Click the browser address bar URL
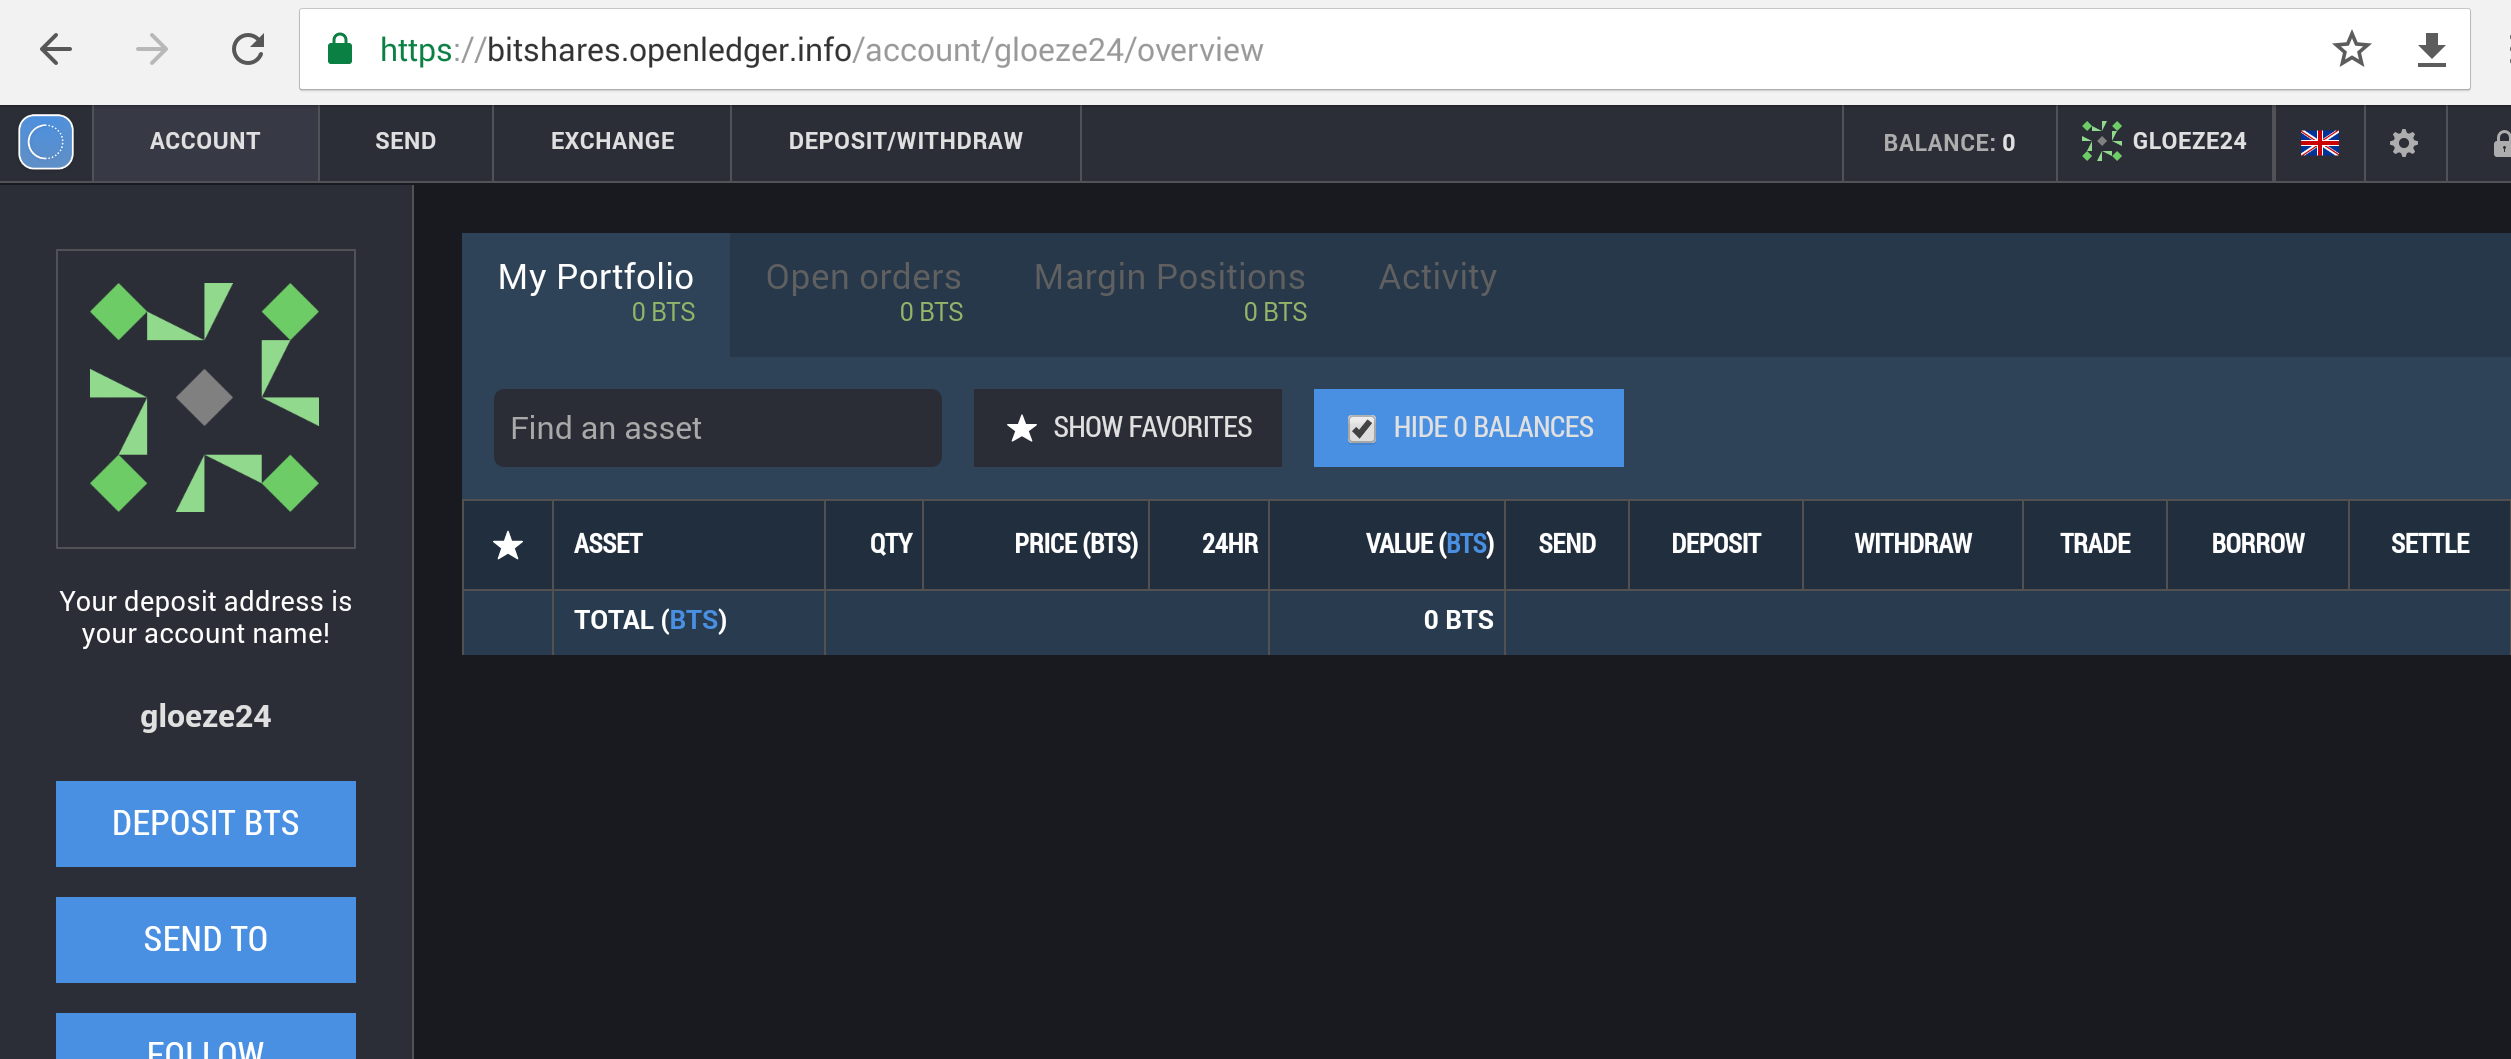 [822, 50]
